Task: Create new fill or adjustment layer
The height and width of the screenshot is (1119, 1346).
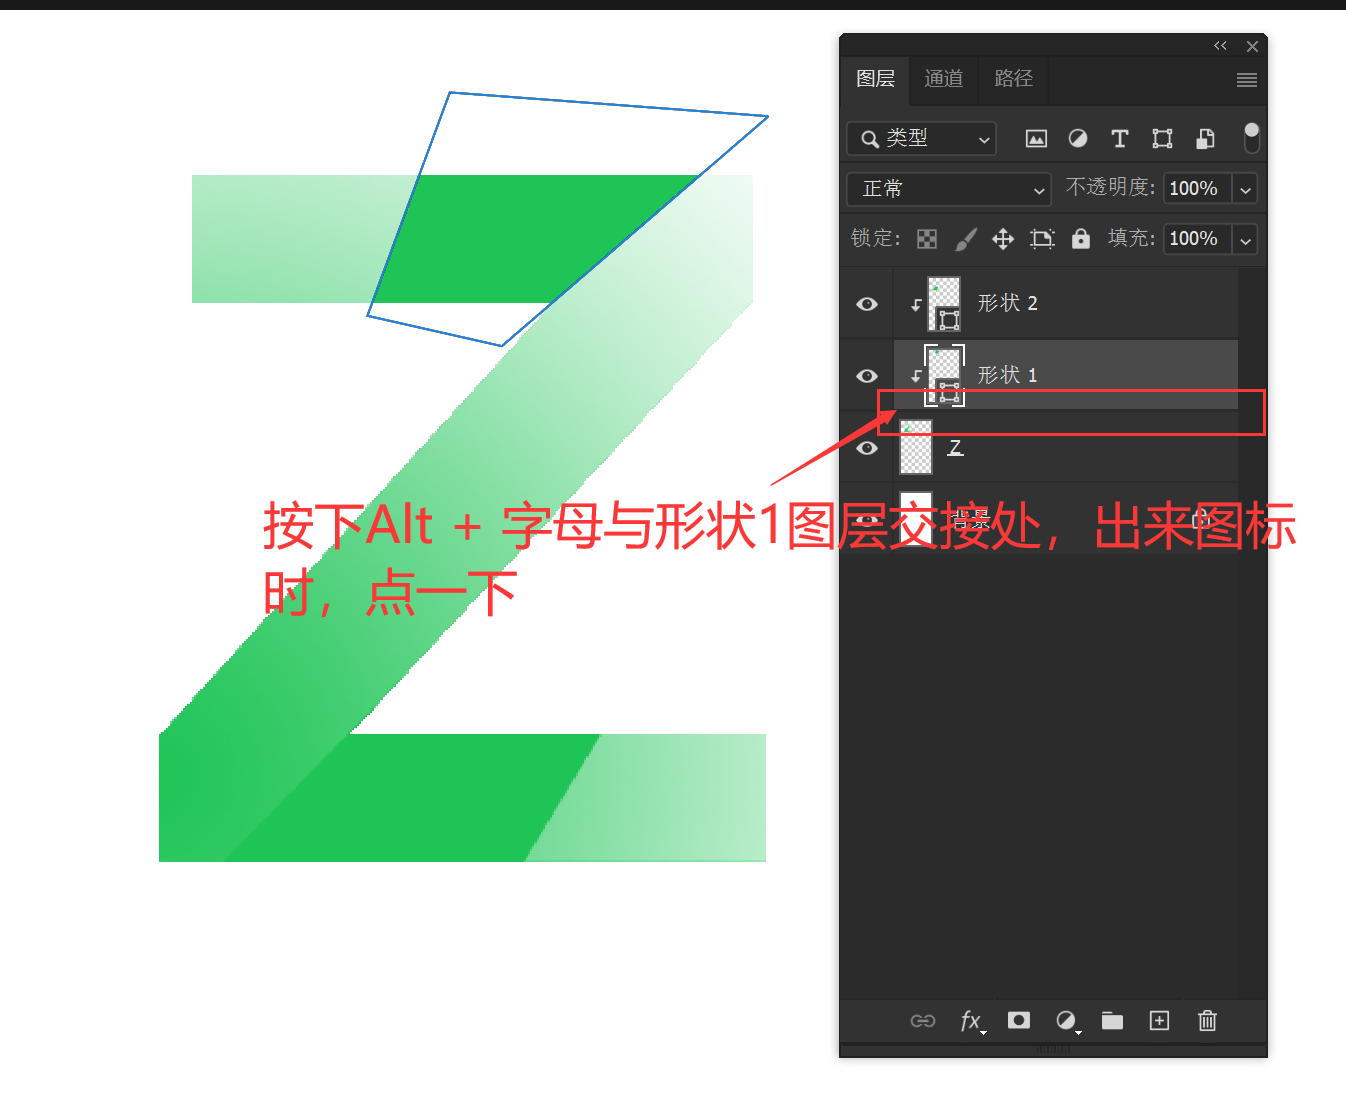Action: coord(1067,1021)
